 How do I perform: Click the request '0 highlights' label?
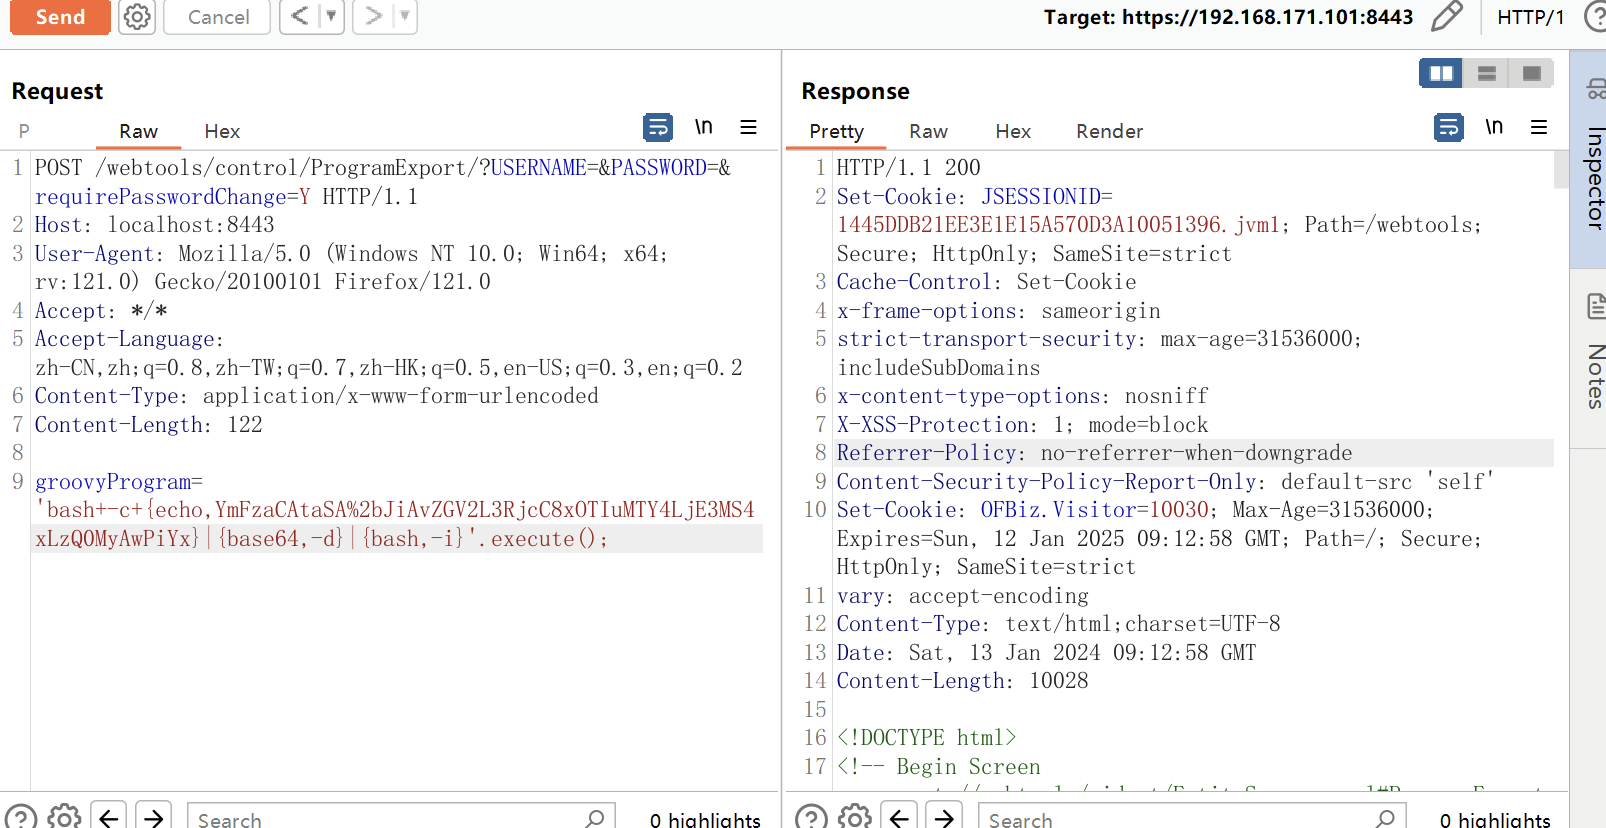tap(705, 820)
